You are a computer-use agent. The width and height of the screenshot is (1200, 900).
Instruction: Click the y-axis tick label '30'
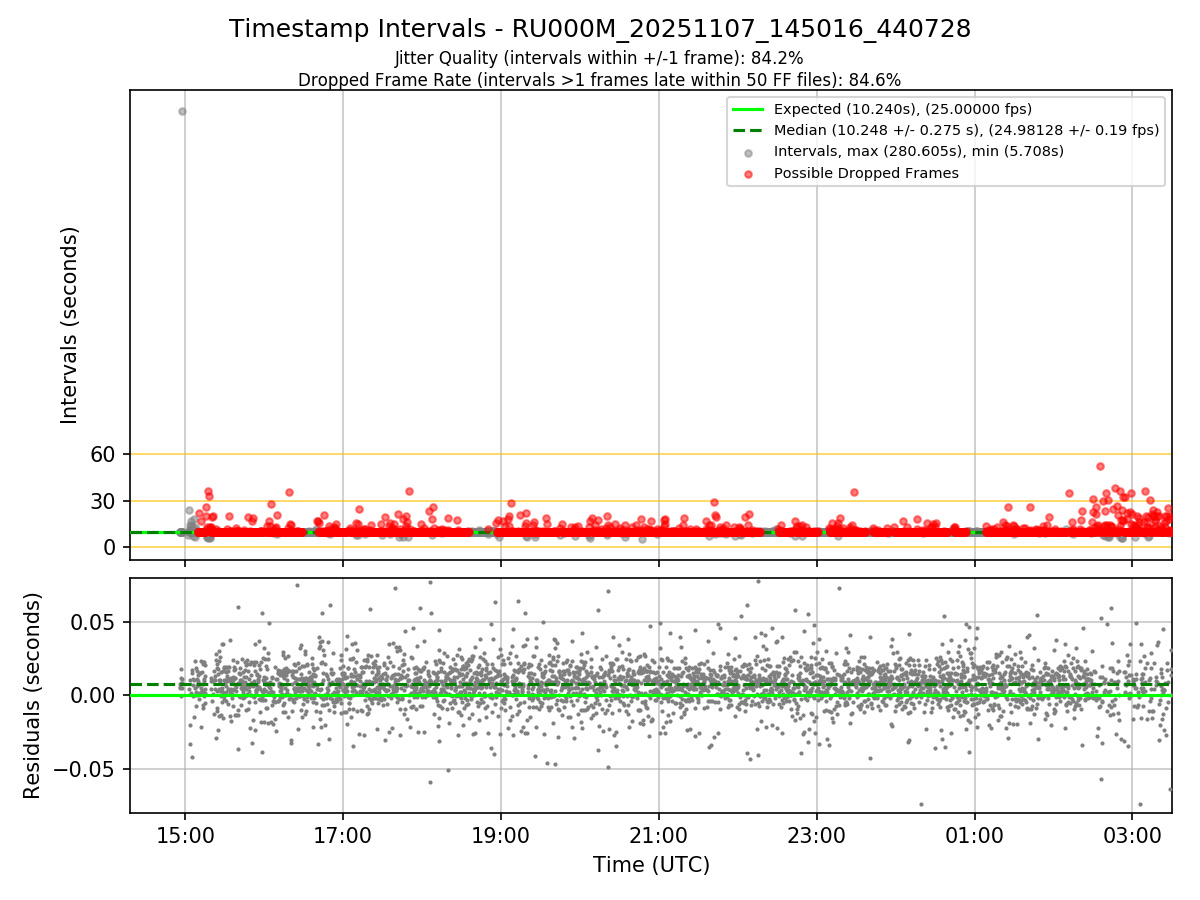[x=105, y=501]
